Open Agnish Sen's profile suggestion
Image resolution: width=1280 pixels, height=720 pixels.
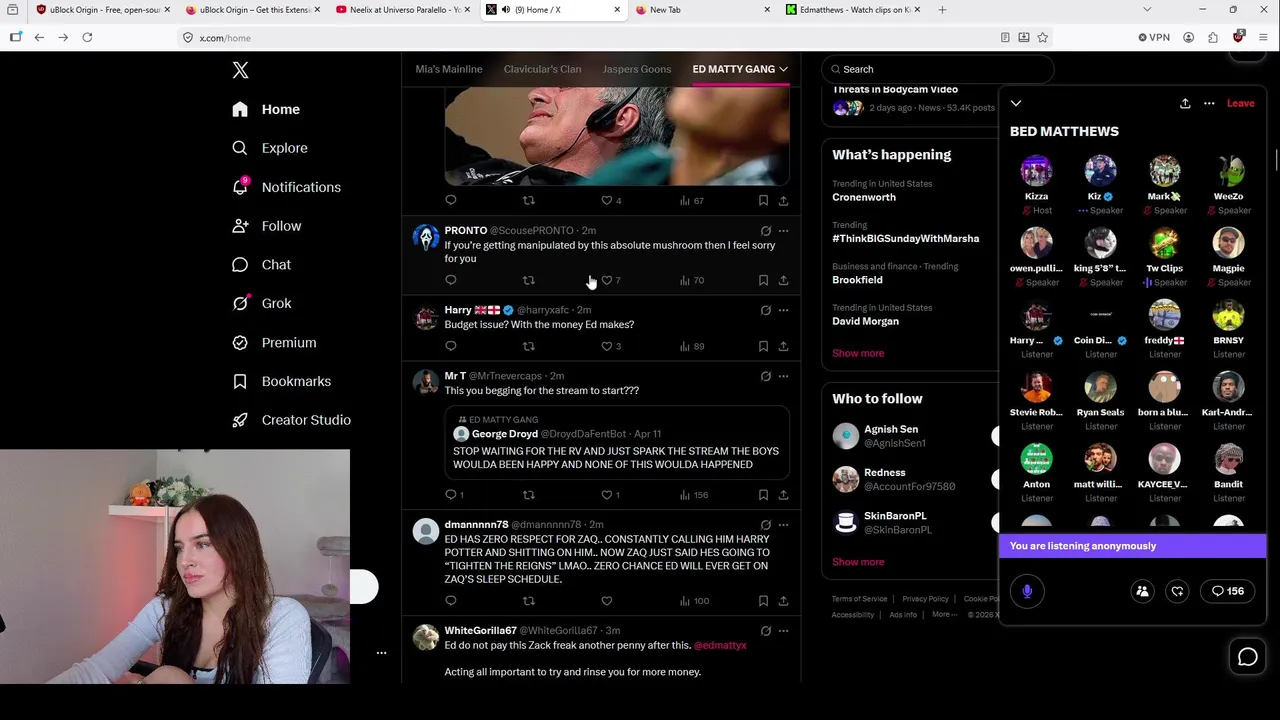click(891, 436)
